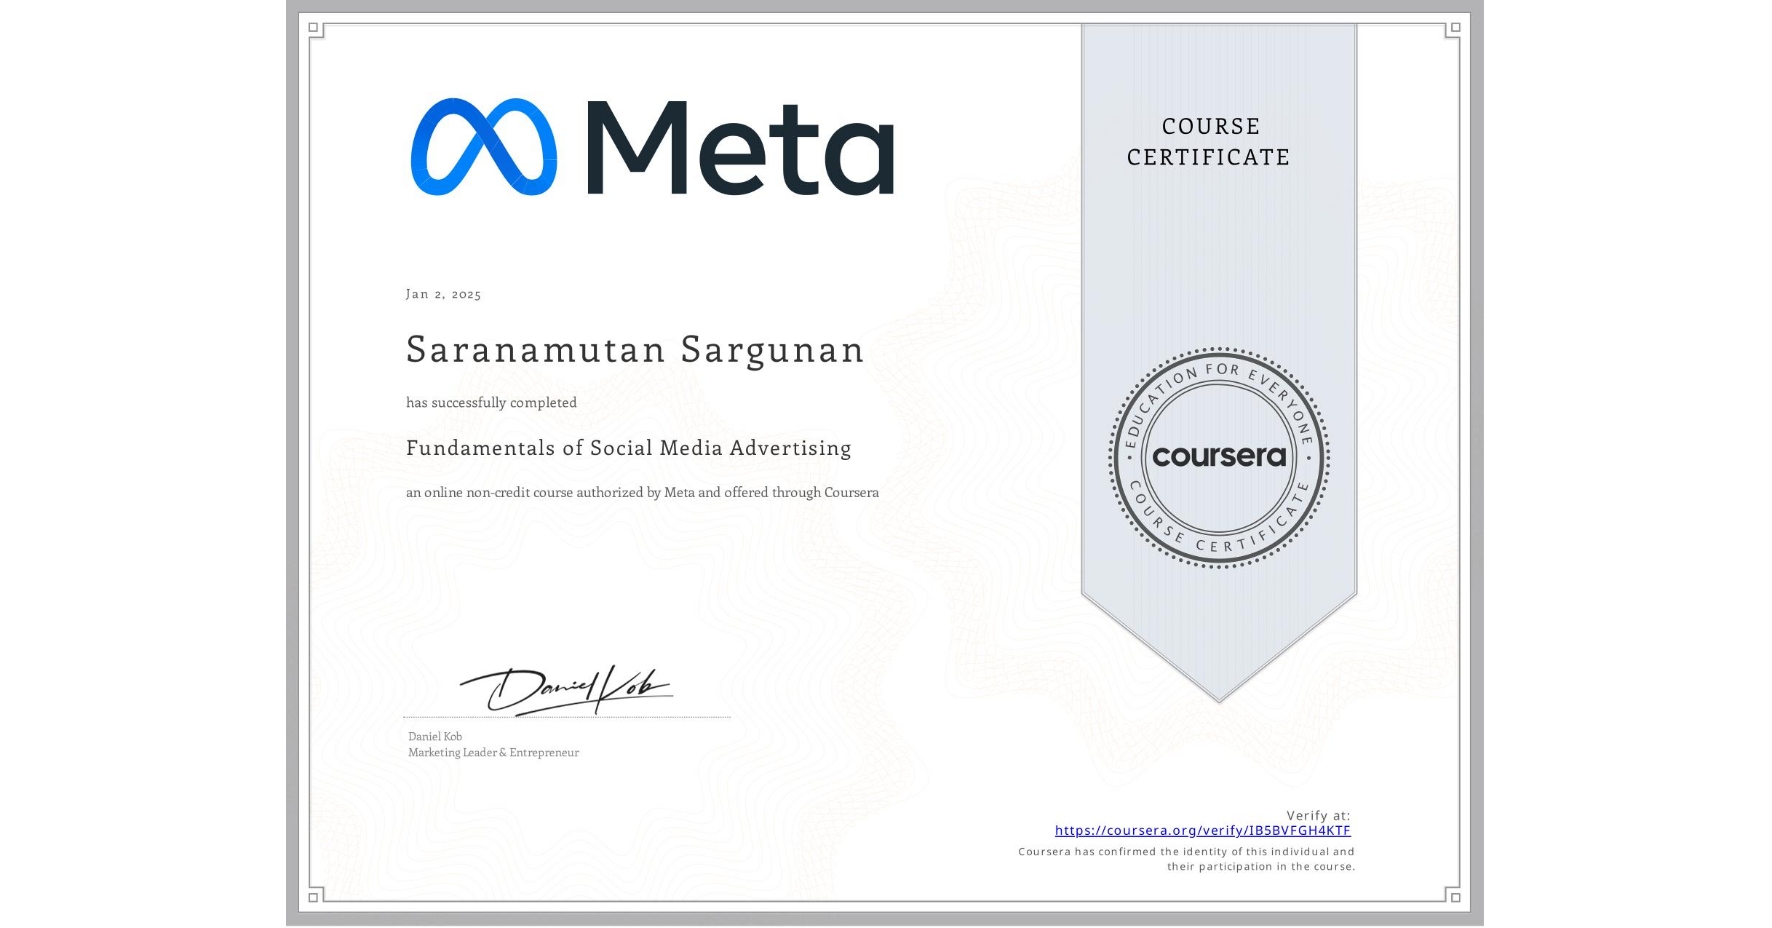
Task: Click the course title Fundamentals of Social Media Advertising
Action: tap(628, 448)
